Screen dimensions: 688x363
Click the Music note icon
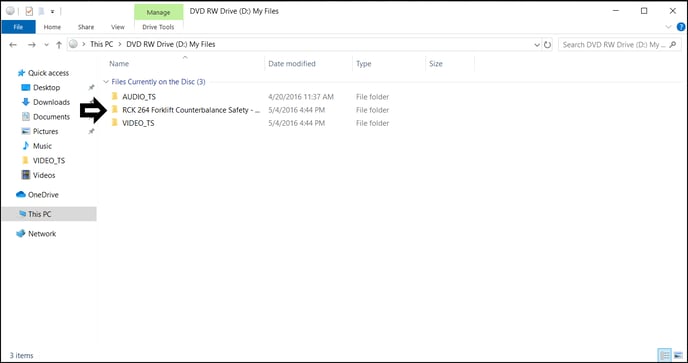[25, 146]
